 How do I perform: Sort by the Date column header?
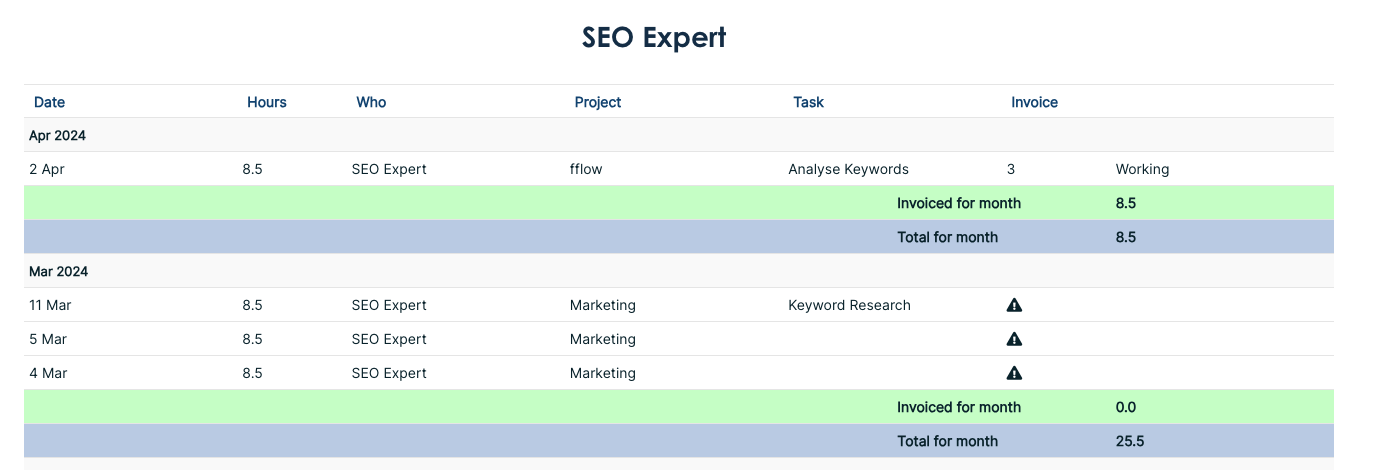[x=49, y=102]
